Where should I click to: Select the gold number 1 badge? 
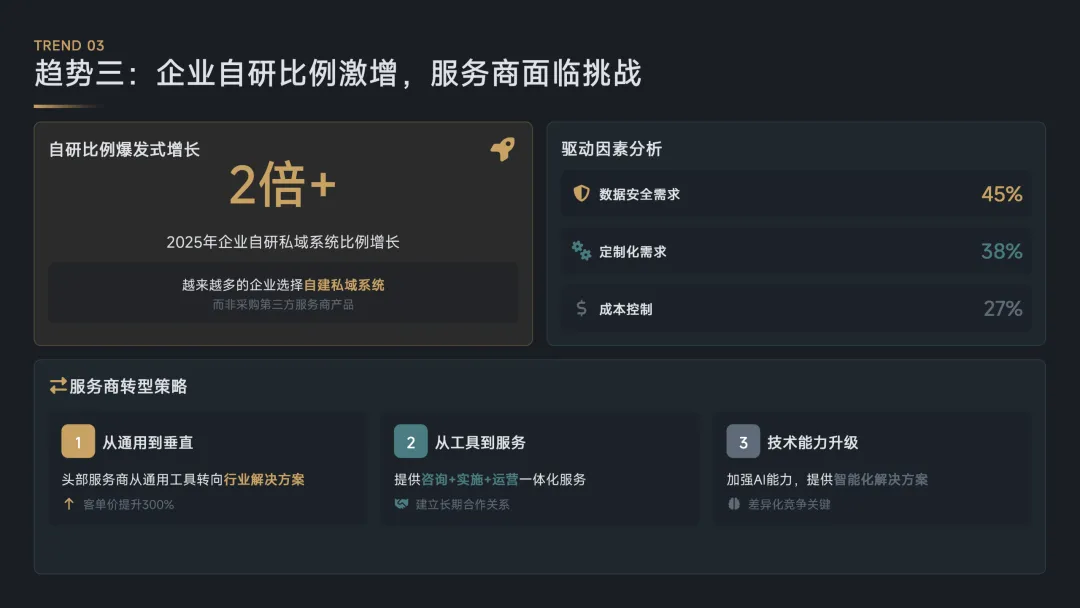tap(78, 442)
